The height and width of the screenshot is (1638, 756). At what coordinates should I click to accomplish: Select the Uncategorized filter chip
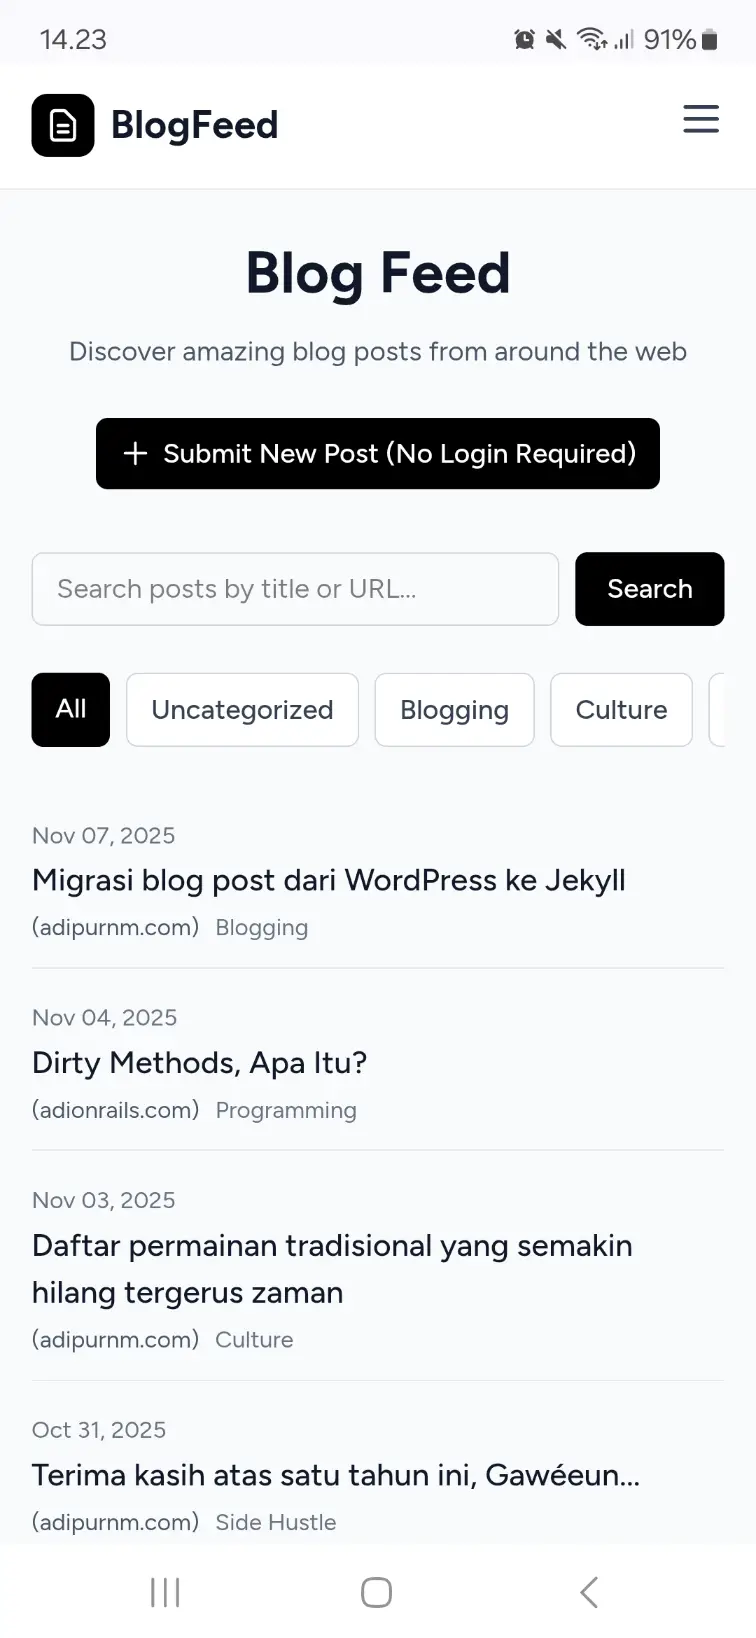(x=242, y=710)
